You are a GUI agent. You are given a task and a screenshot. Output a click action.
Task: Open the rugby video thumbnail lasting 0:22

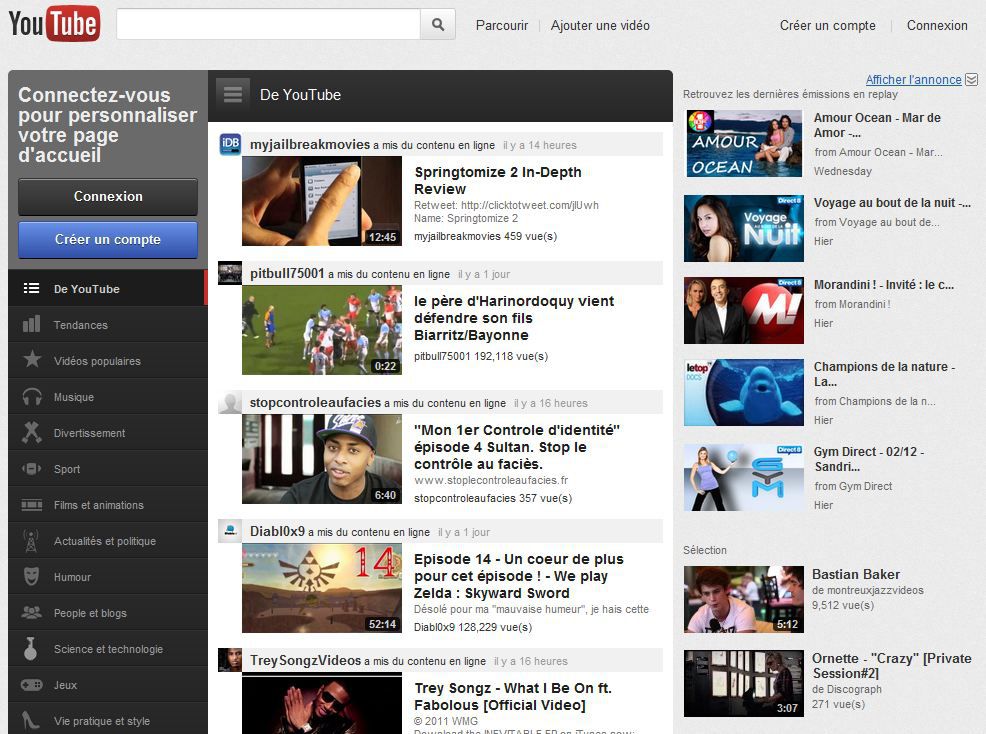coord(322,330)
